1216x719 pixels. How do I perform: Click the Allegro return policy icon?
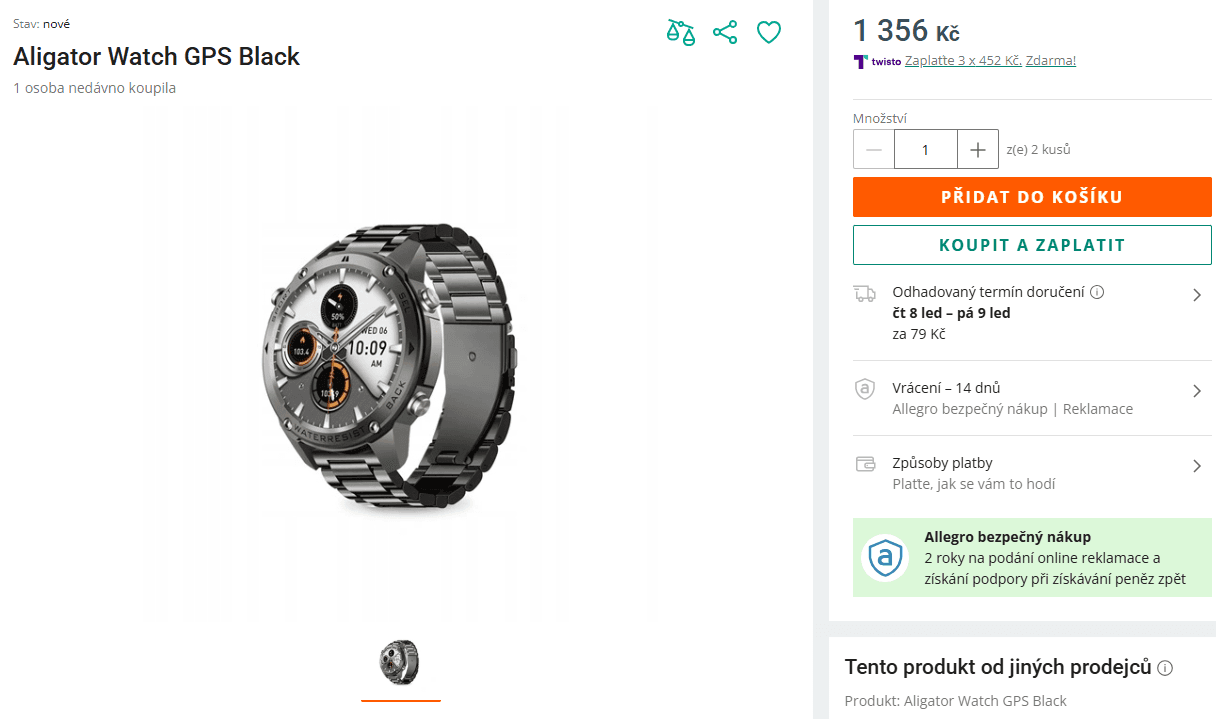864,388
